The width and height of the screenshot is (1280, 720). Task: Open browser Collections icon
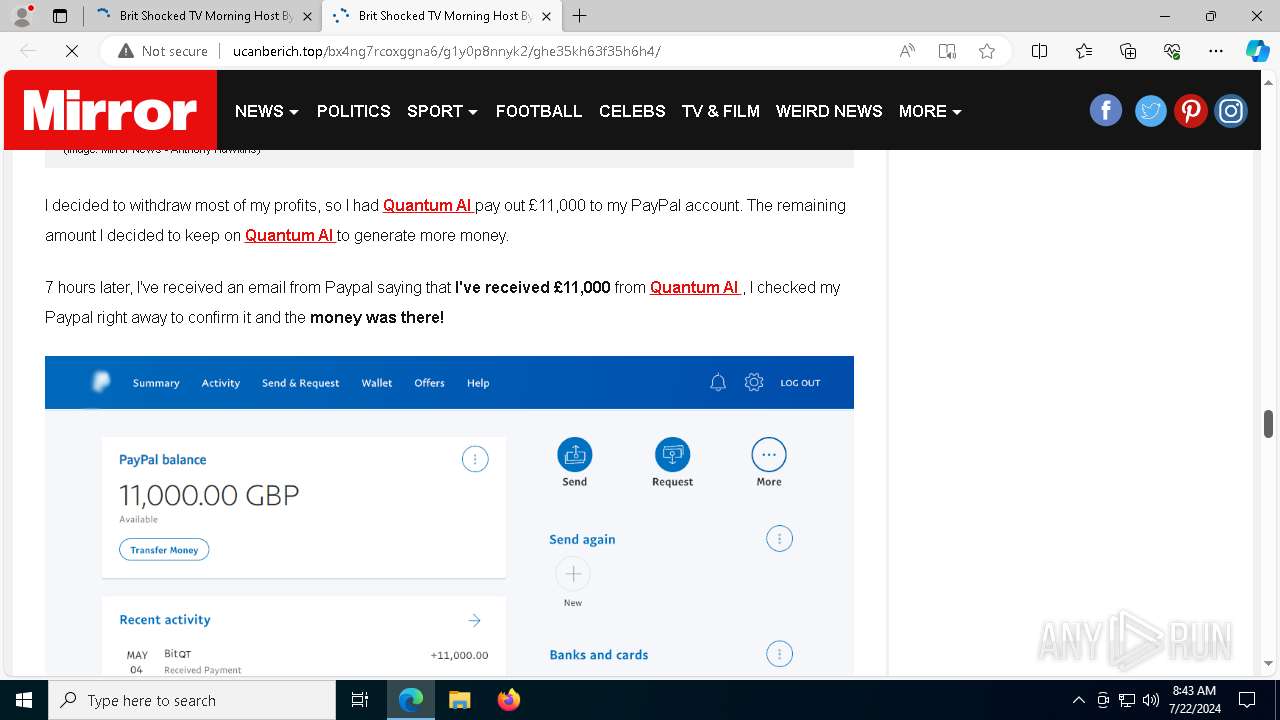coord(1128,51)
